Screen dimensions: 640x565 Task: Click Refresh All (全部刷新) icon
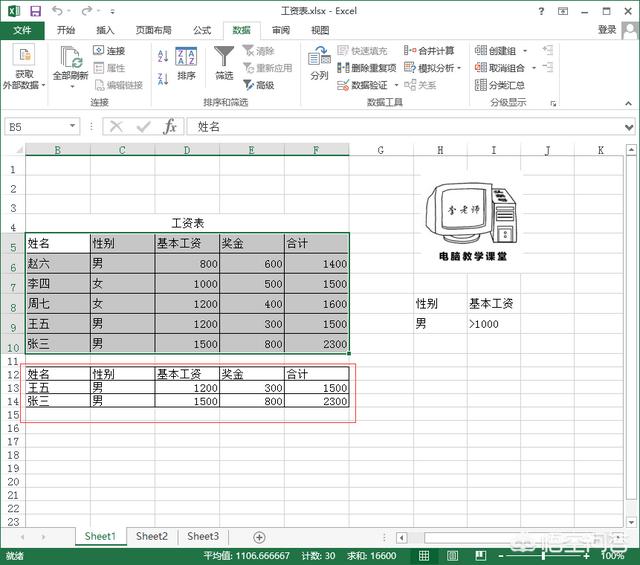(x=71, y=57)
